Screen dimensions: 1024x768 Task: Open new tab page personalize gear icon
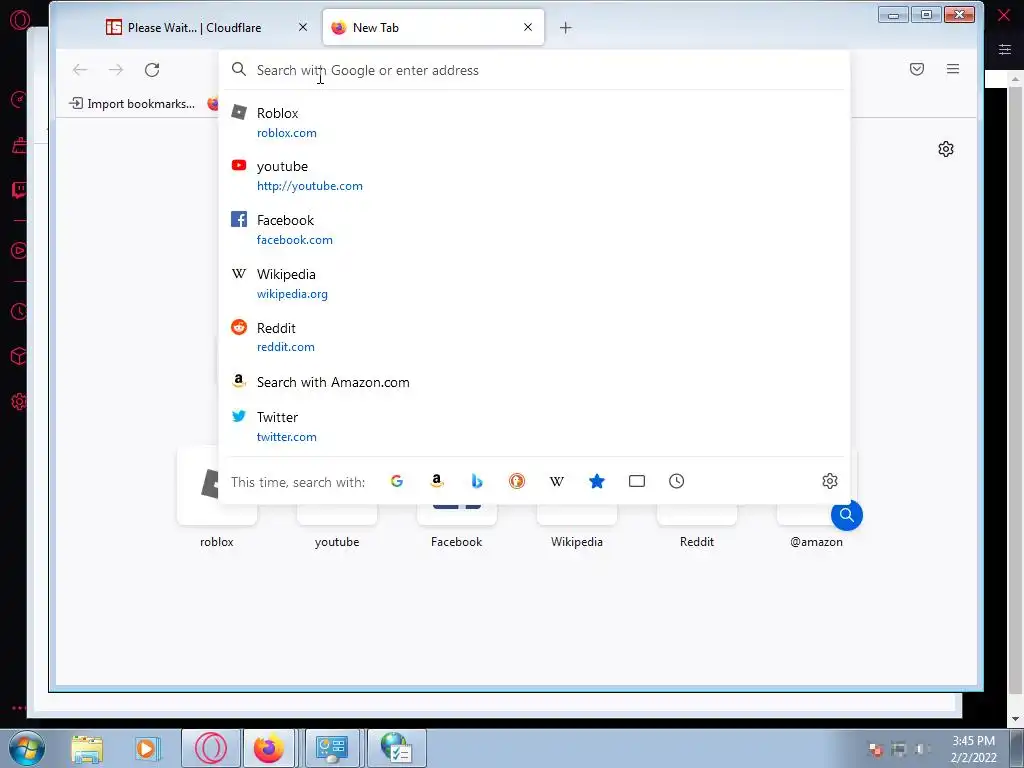946,149
